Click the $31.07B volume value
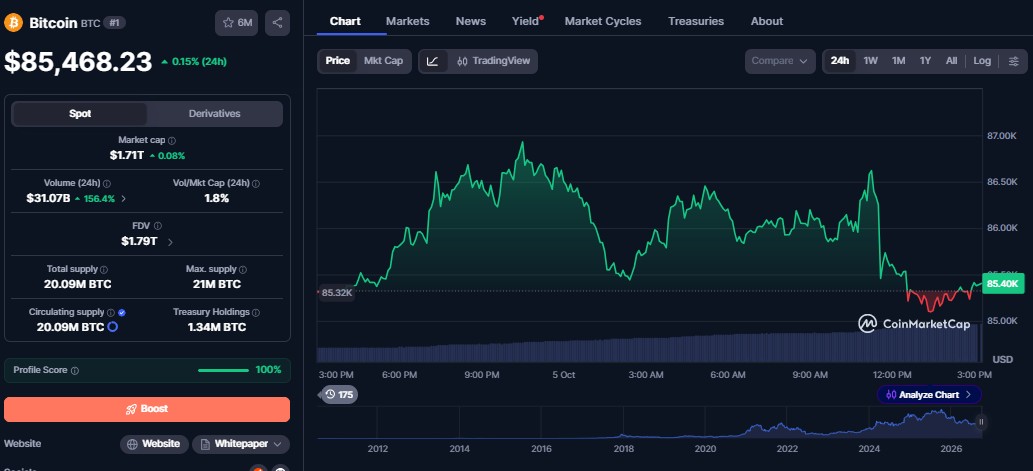 point(48,198)
